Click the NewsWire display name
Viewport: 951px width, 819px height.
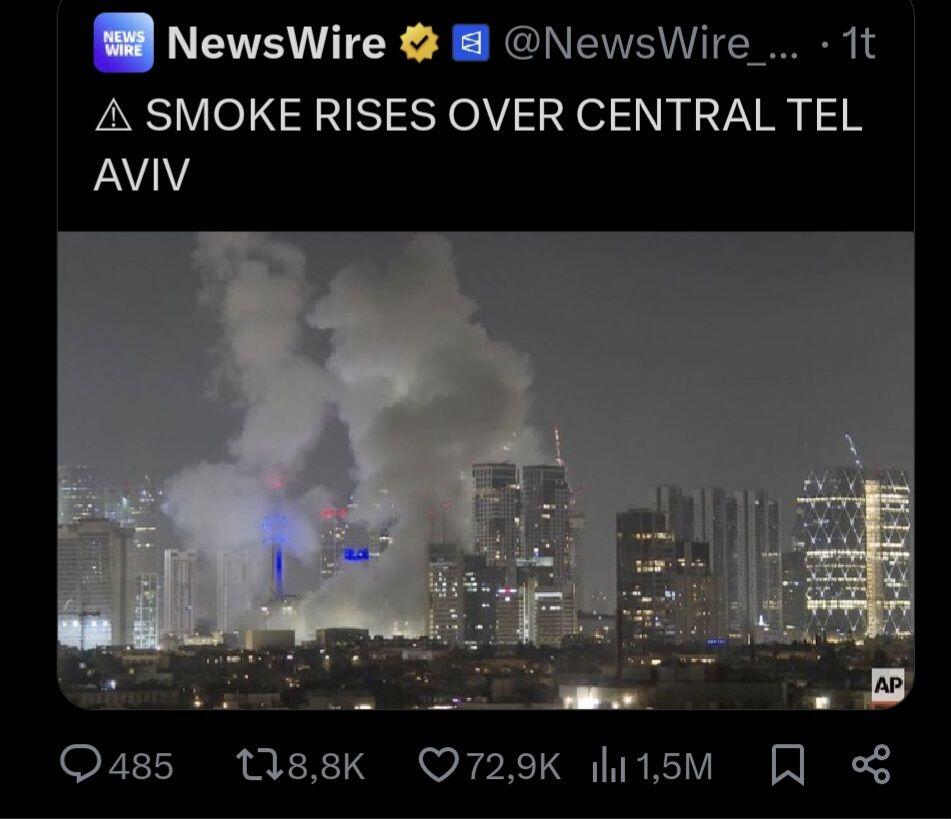(x=277, y=43)
